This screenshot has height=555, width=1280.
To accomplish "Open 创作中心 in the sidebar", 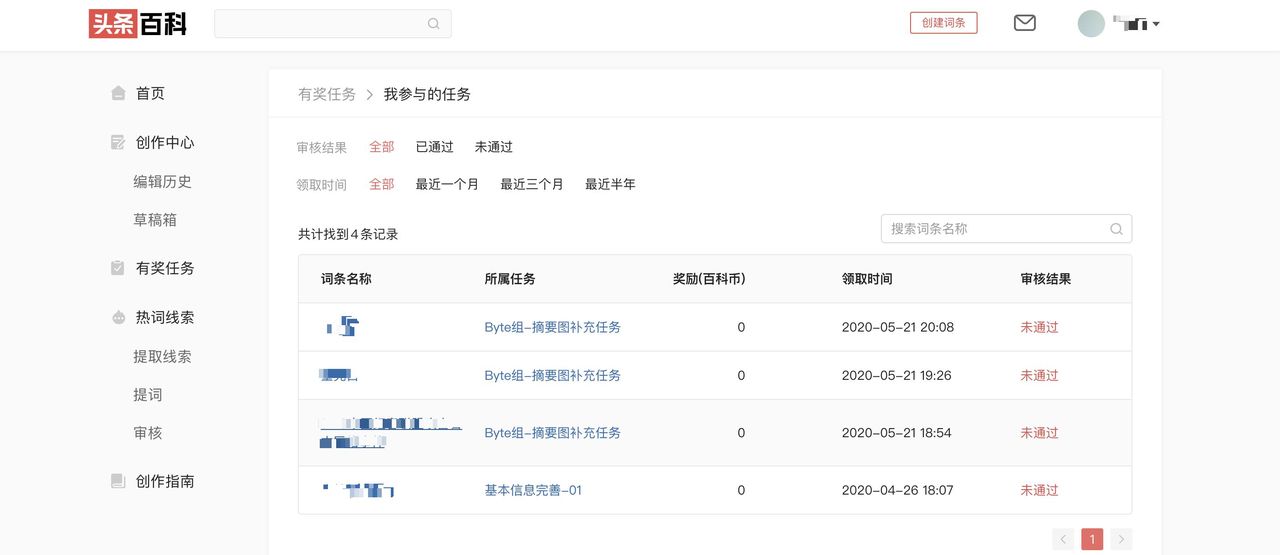I will [x=165, y=142].
